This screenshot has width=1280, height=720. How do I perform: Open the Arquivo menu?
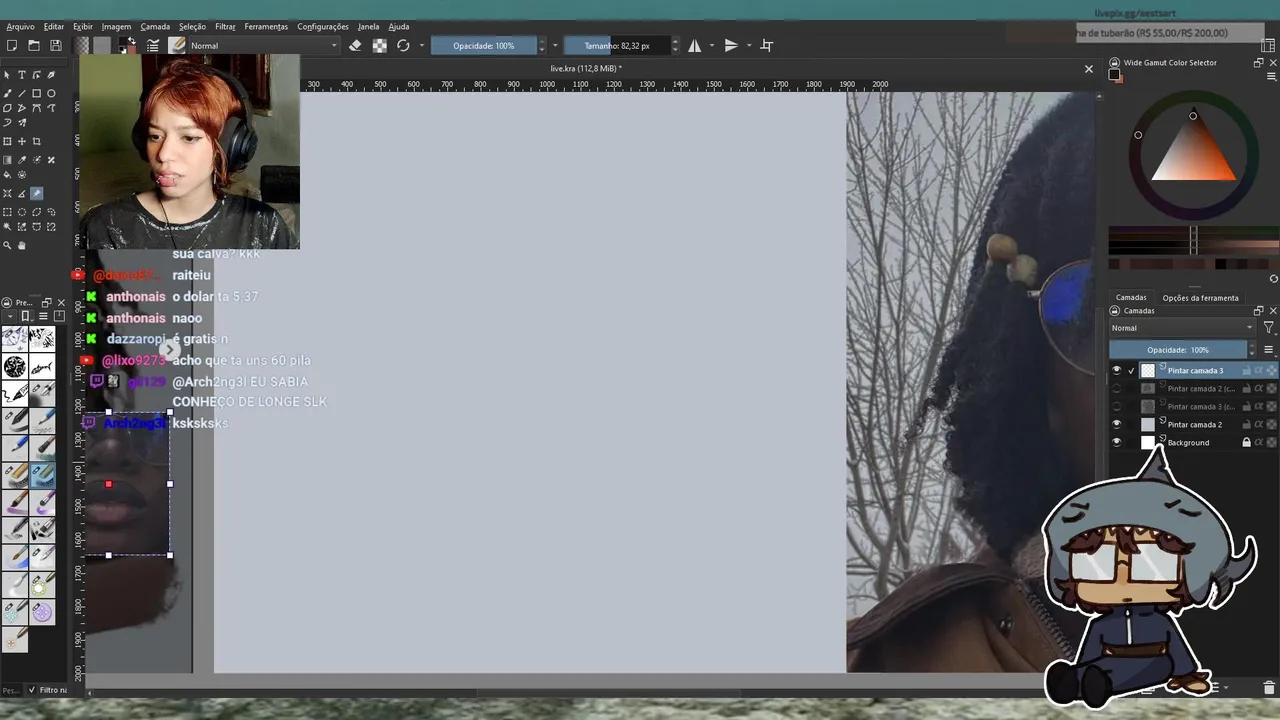click(20, 27)
